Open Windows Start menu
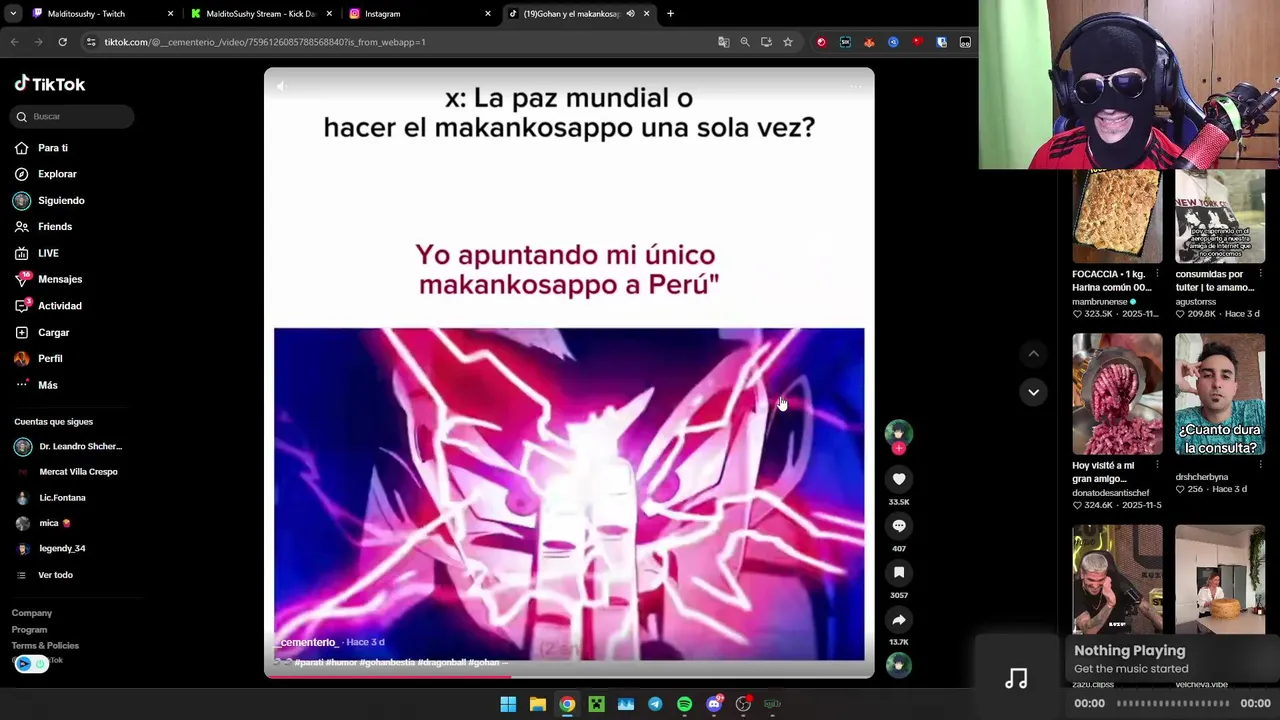Viewport: 1280px width, 720px height. pos(508,704)
